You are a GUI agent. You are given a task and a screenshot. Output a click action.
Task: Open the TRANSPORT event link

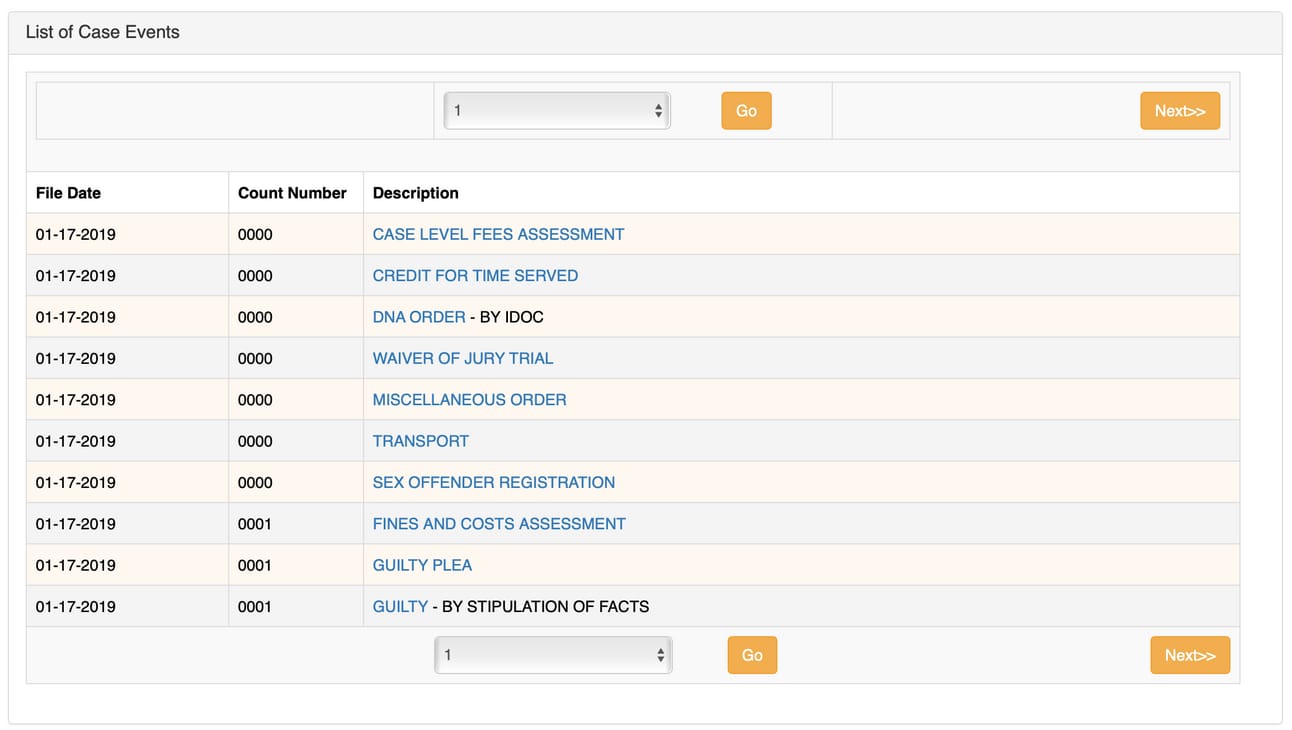(421, 441)
